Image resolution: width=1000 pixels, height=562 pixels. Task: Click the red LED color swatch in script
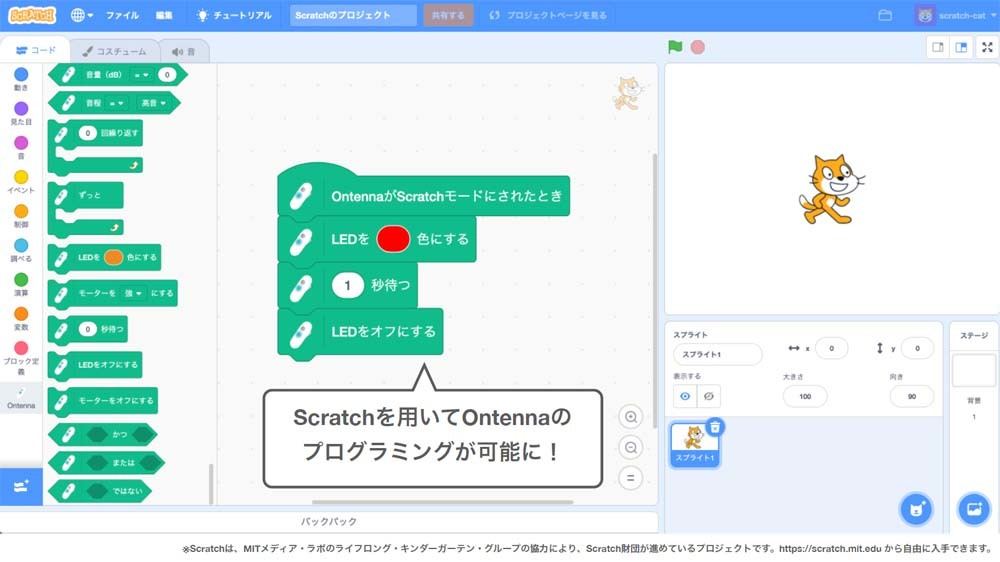click(393, 239)
